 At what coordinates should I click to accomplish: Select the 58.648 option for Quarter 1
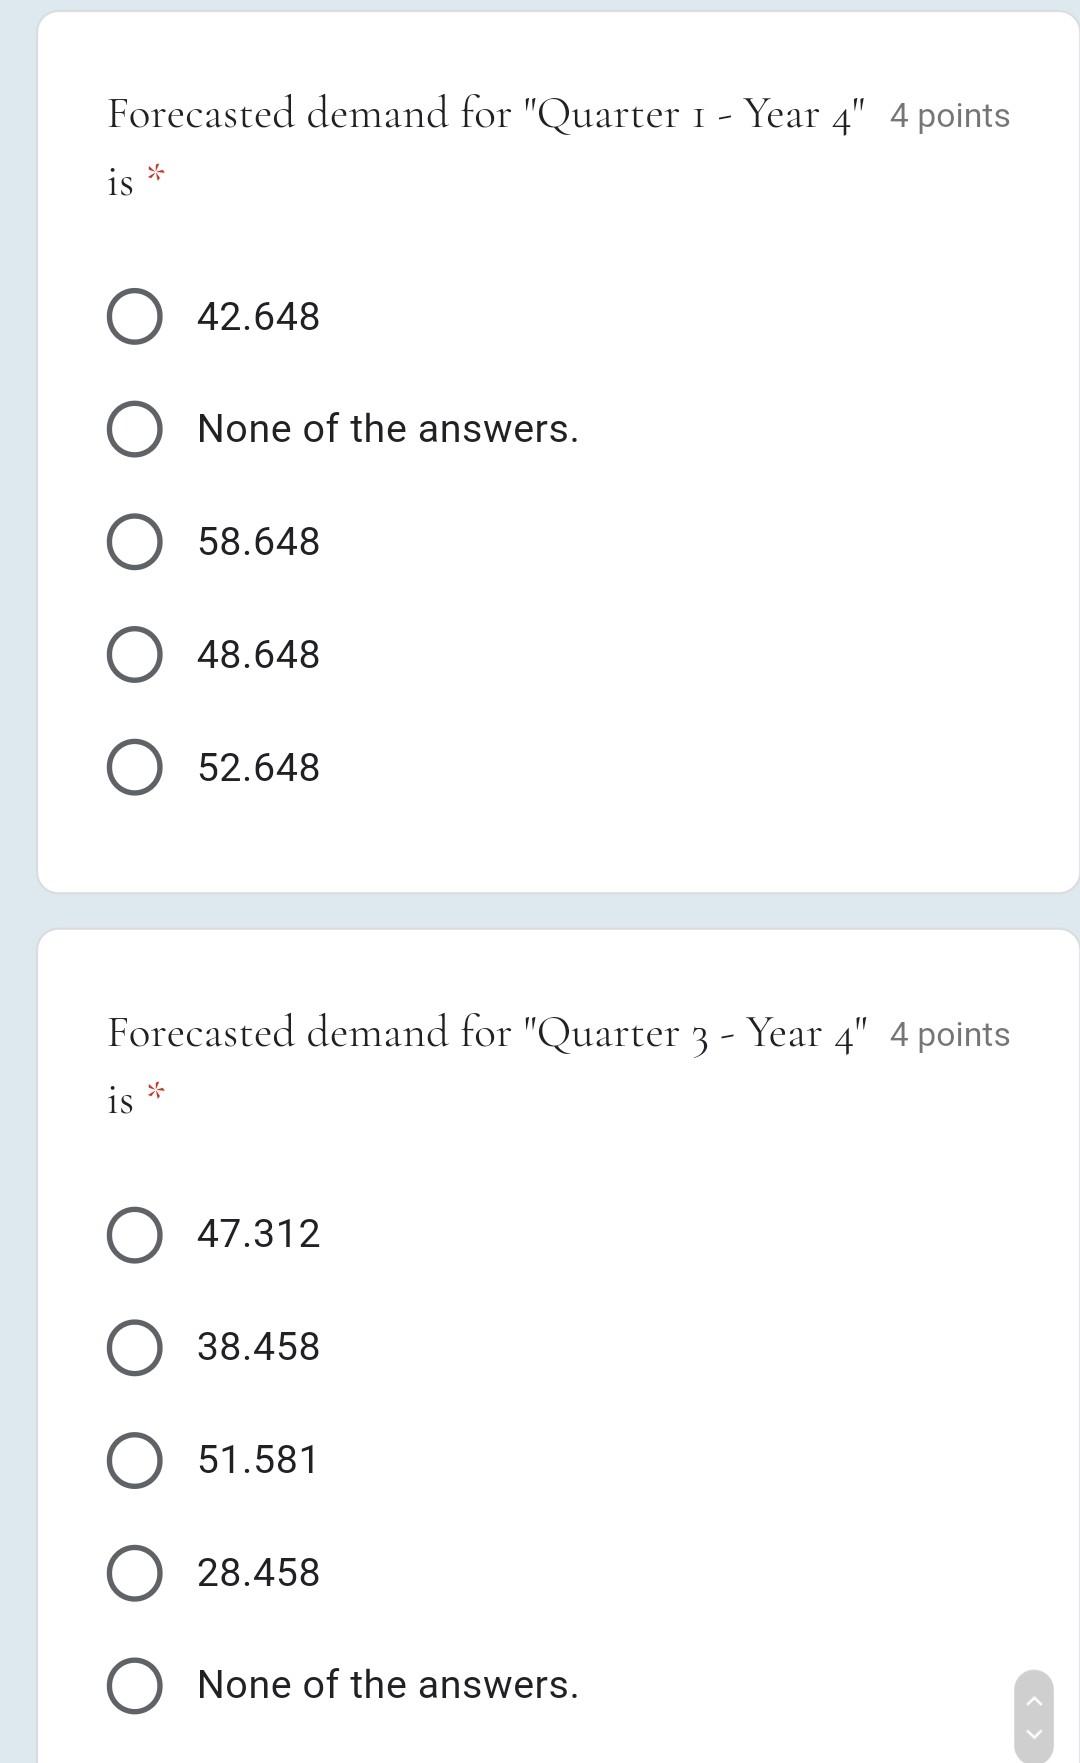pyautogui.click(x=136, y=541)
